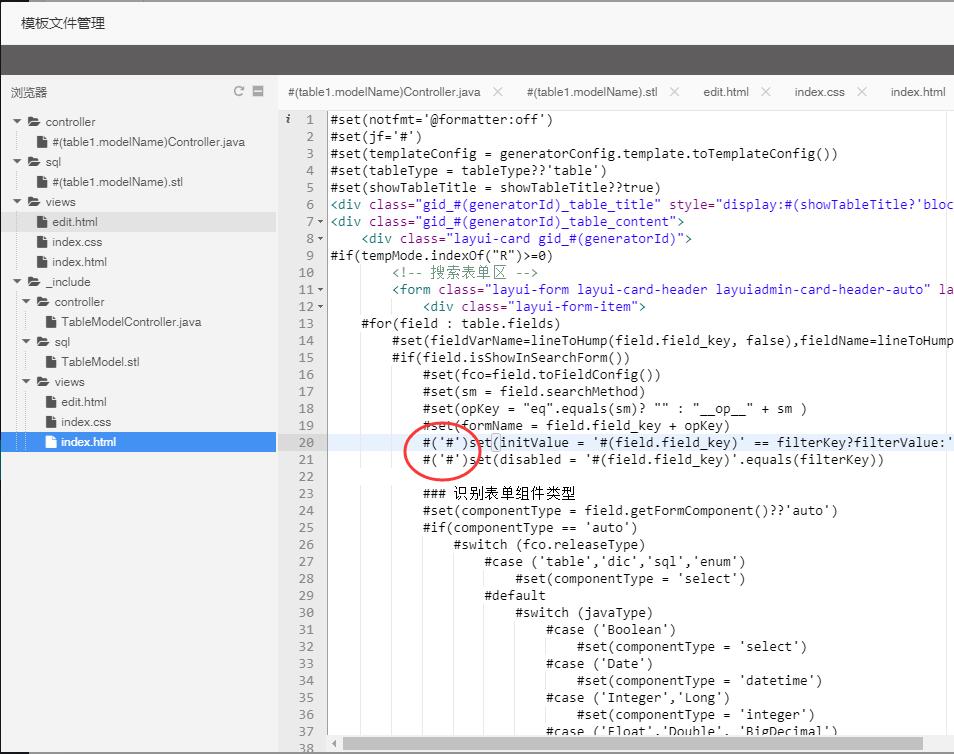Select index.css under top-level views
The height and width of the screenshot is (754, 954).
77,242
